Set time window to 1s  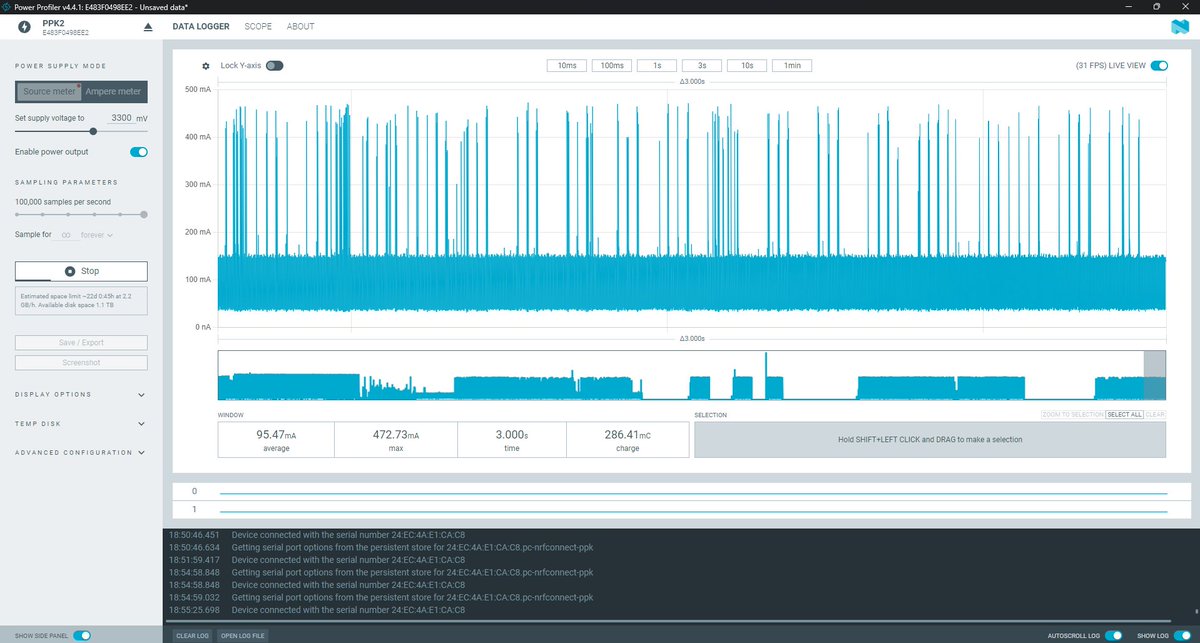pos(657,66)
